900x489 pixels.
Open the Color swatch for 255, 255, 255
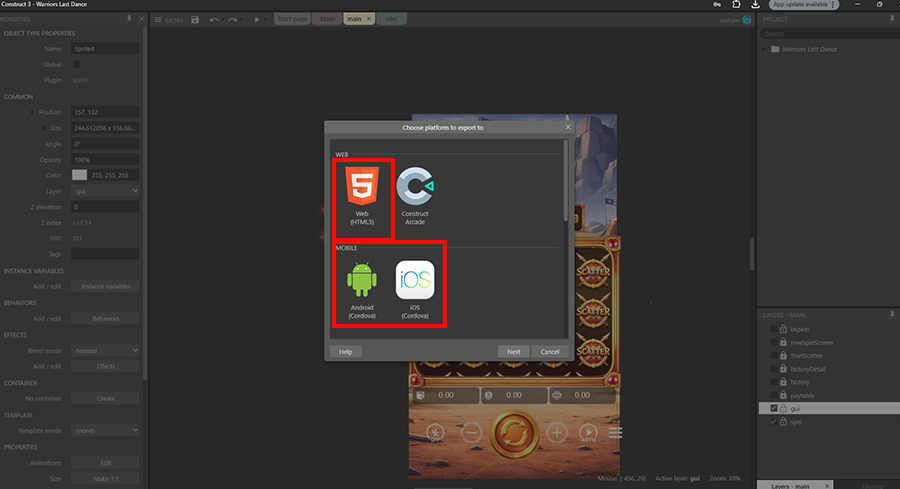[79, 175]
